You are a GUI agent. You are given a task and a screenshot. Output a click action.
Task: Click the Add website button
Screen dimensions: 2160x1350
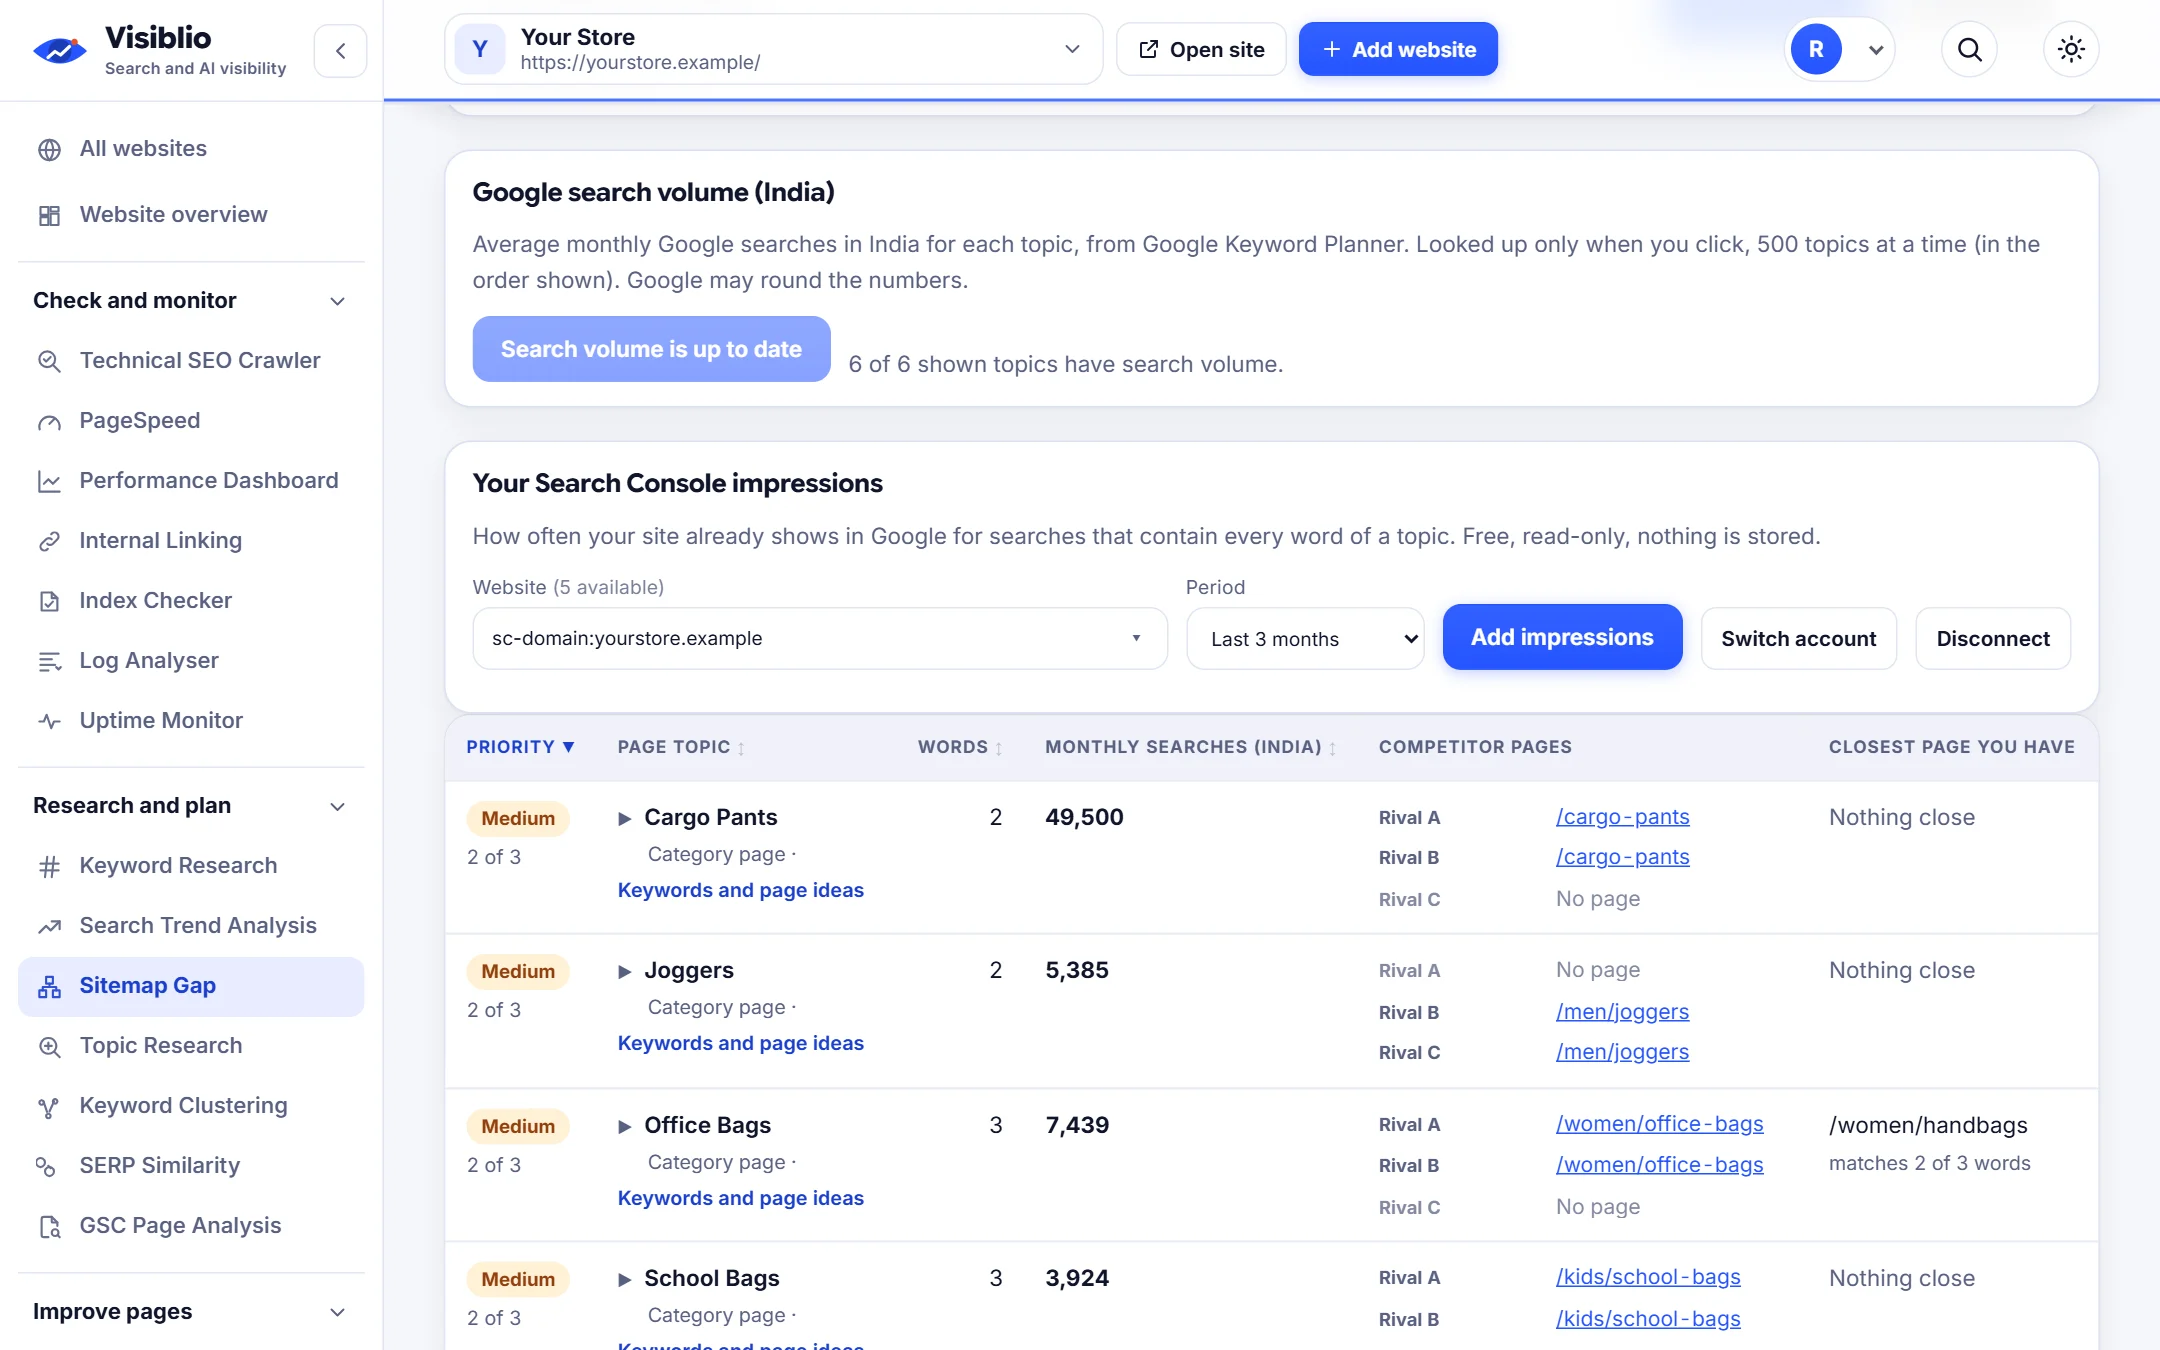tap(1398, 49)
